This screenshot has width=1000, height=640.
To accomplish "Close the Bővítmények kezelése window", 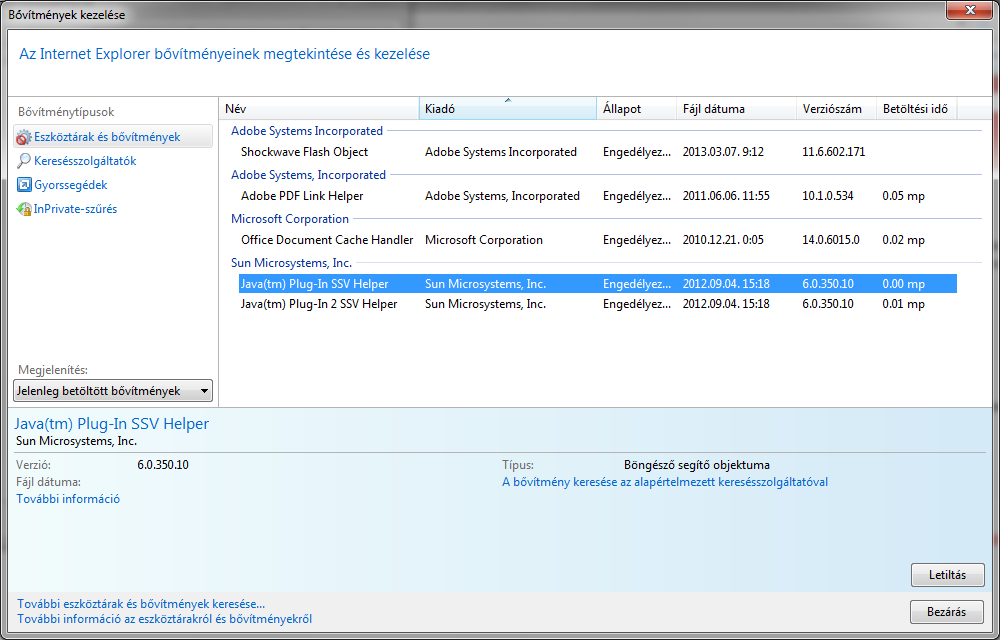I will tap(968, 9).
